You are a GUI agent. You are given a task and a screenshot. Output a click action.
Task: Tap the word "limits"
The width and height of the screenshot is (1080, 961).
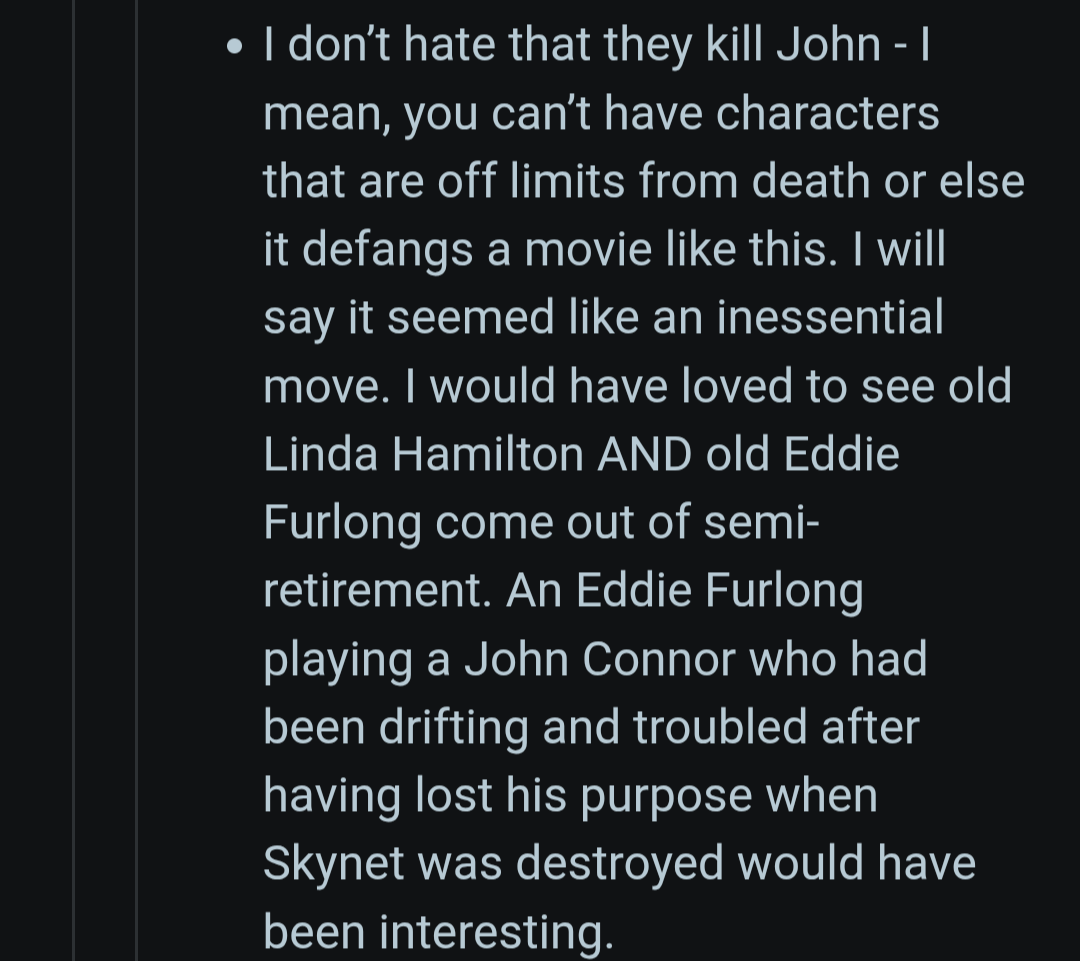567,181
